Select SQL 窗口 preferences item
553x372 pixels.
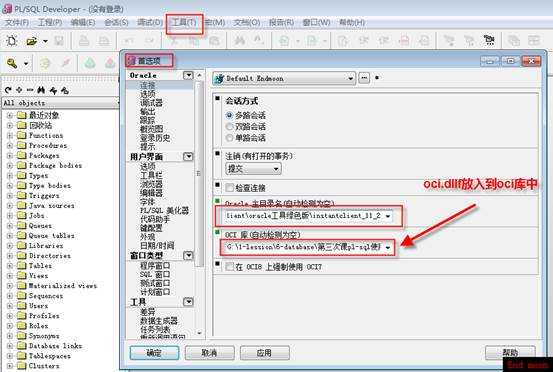pyautogui.click(x=155, y=274)
